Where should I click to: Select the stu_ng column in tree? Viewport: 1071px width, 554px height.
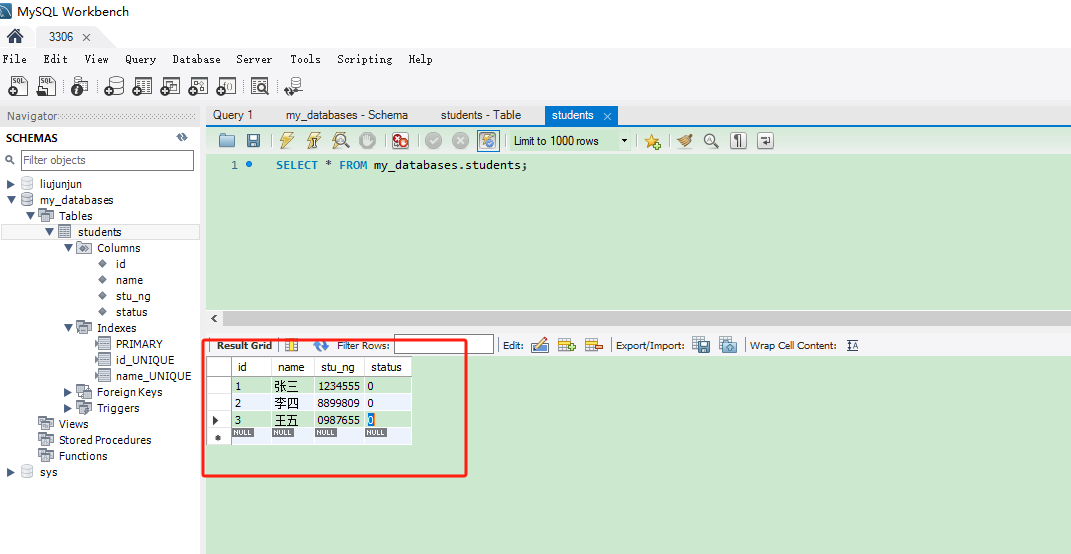tap(133, 296)
